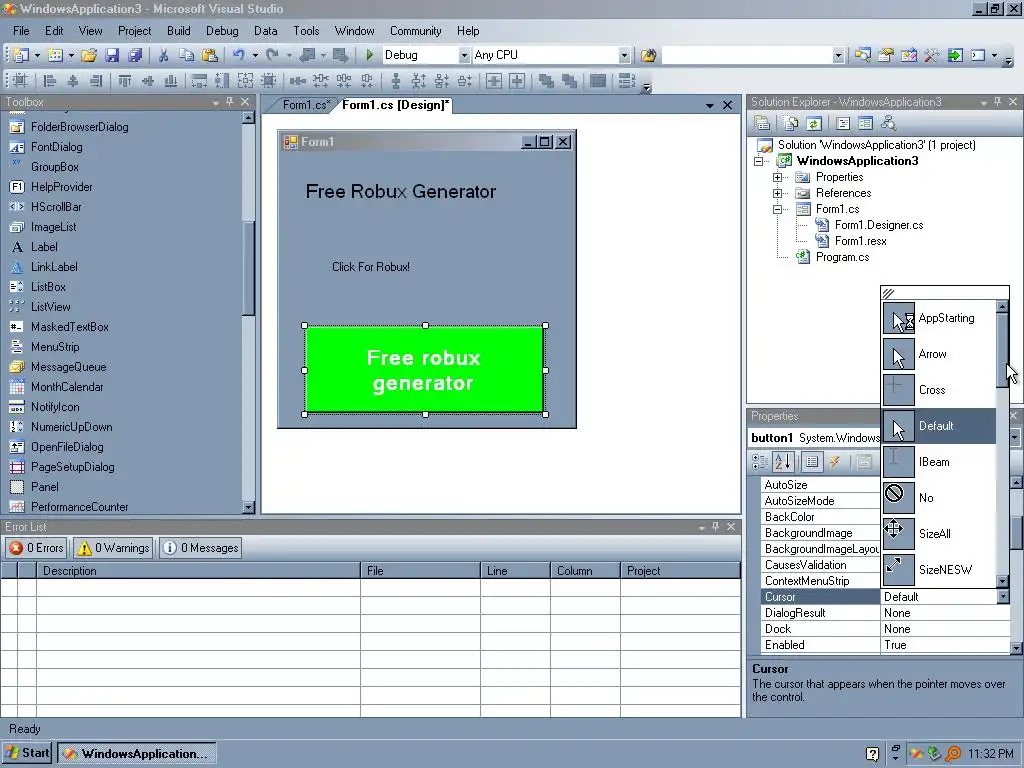Screen dimensions: 1024x768
Task: Toggle the 0 Messages filter button
Action: point(200,548)
